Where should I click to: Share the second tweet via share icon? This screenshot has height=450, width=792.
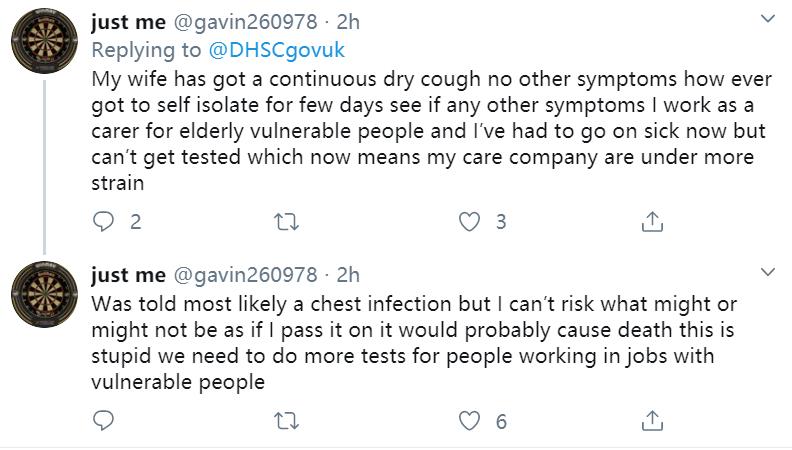[651, 421]
